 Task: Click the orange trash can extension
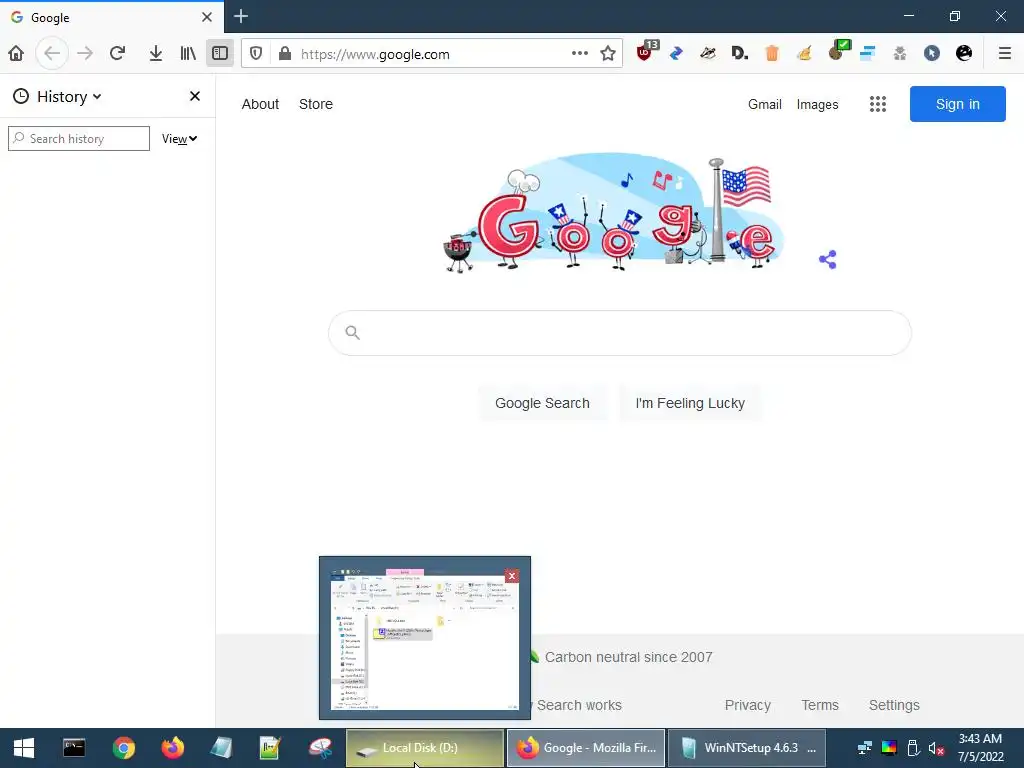pyautogui.click(x=772, y=54)
